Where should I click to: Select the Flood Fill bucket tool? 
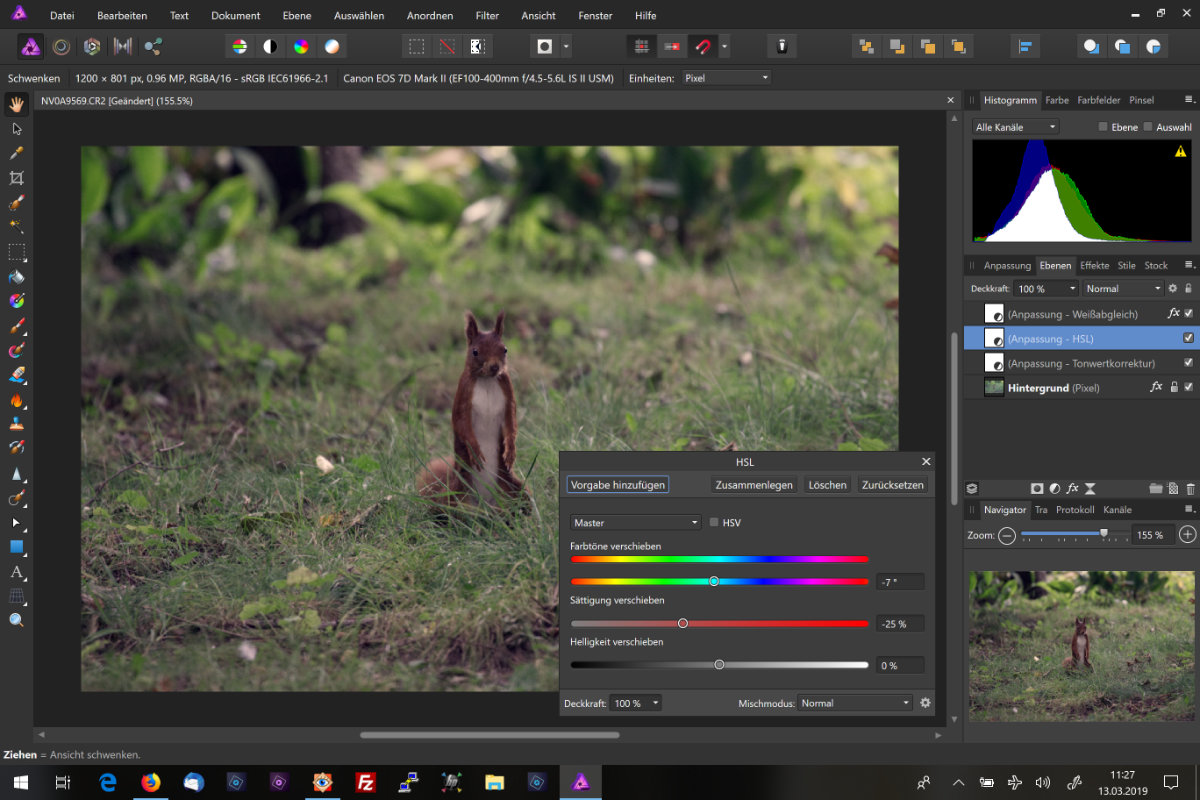tap(16, 277)
